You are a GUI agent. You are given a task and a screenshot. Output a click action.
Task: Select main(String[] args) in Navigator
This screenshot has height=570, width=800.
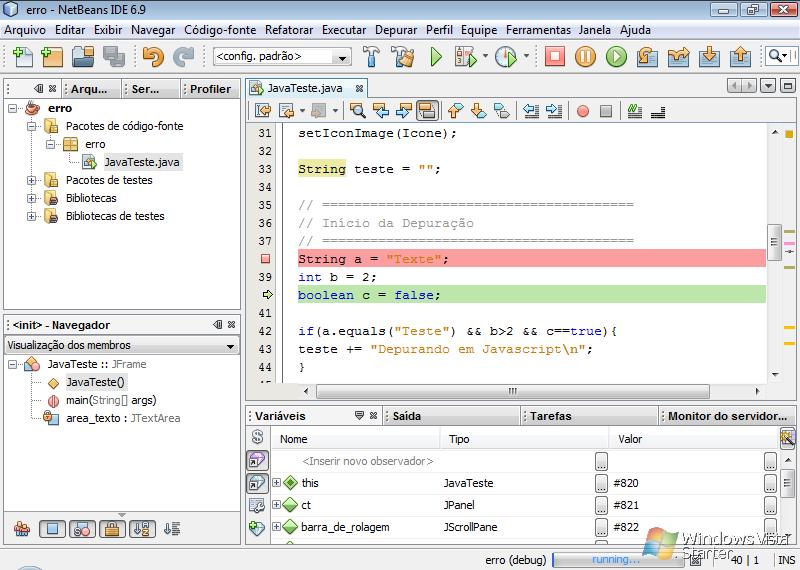[x=111, y=400]
